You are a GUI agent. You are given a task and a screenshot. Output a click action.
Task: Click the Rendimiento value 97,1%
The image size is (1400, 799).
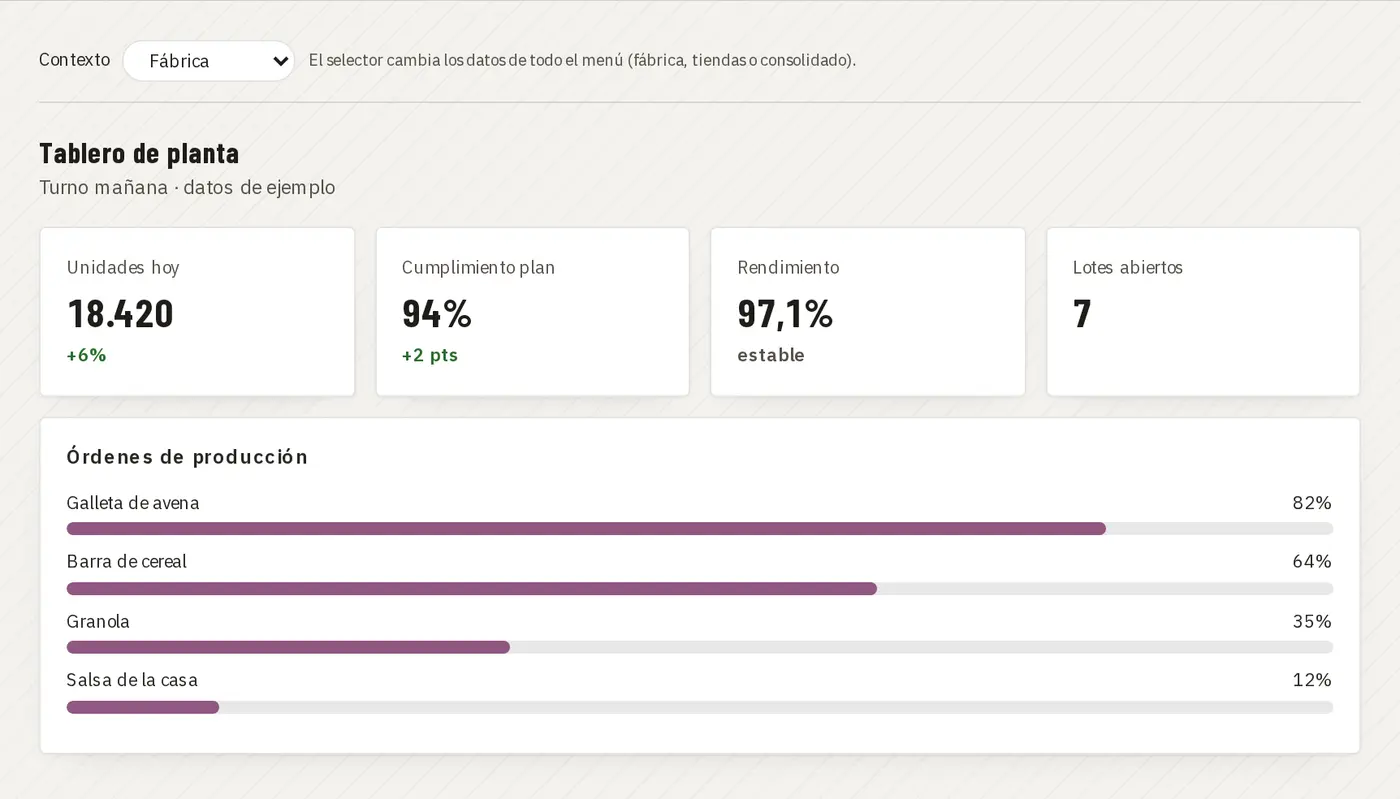point(785,314)
